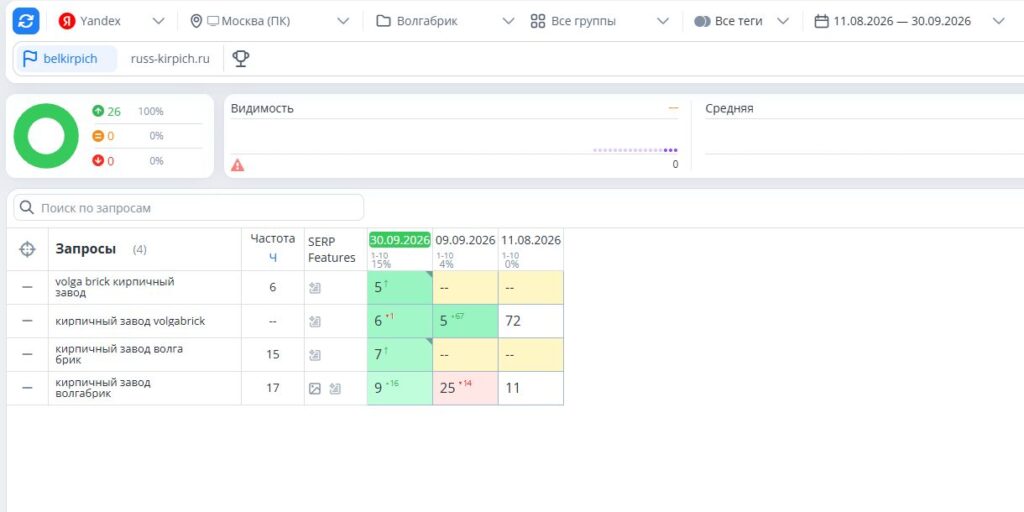
Task: Click sitelinks SERP icon in волгабрик row
Action: click(x=335, y=389)
